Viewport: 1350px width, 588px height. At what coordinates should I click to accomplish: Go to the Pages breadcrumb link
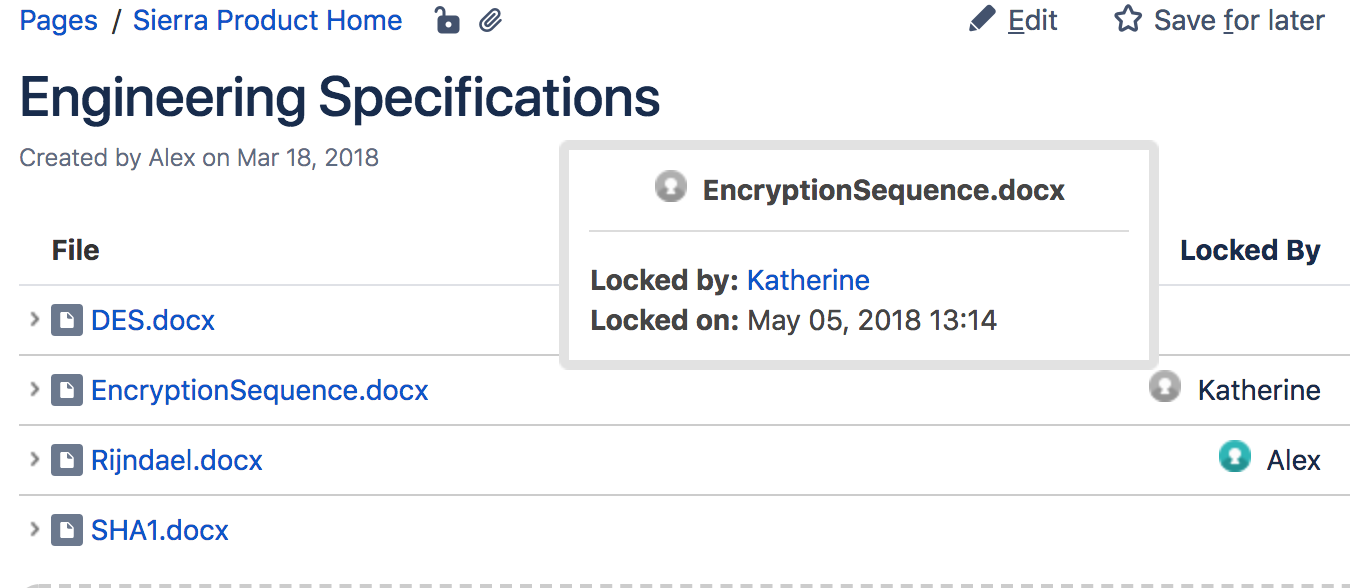[x=59, y=20]
